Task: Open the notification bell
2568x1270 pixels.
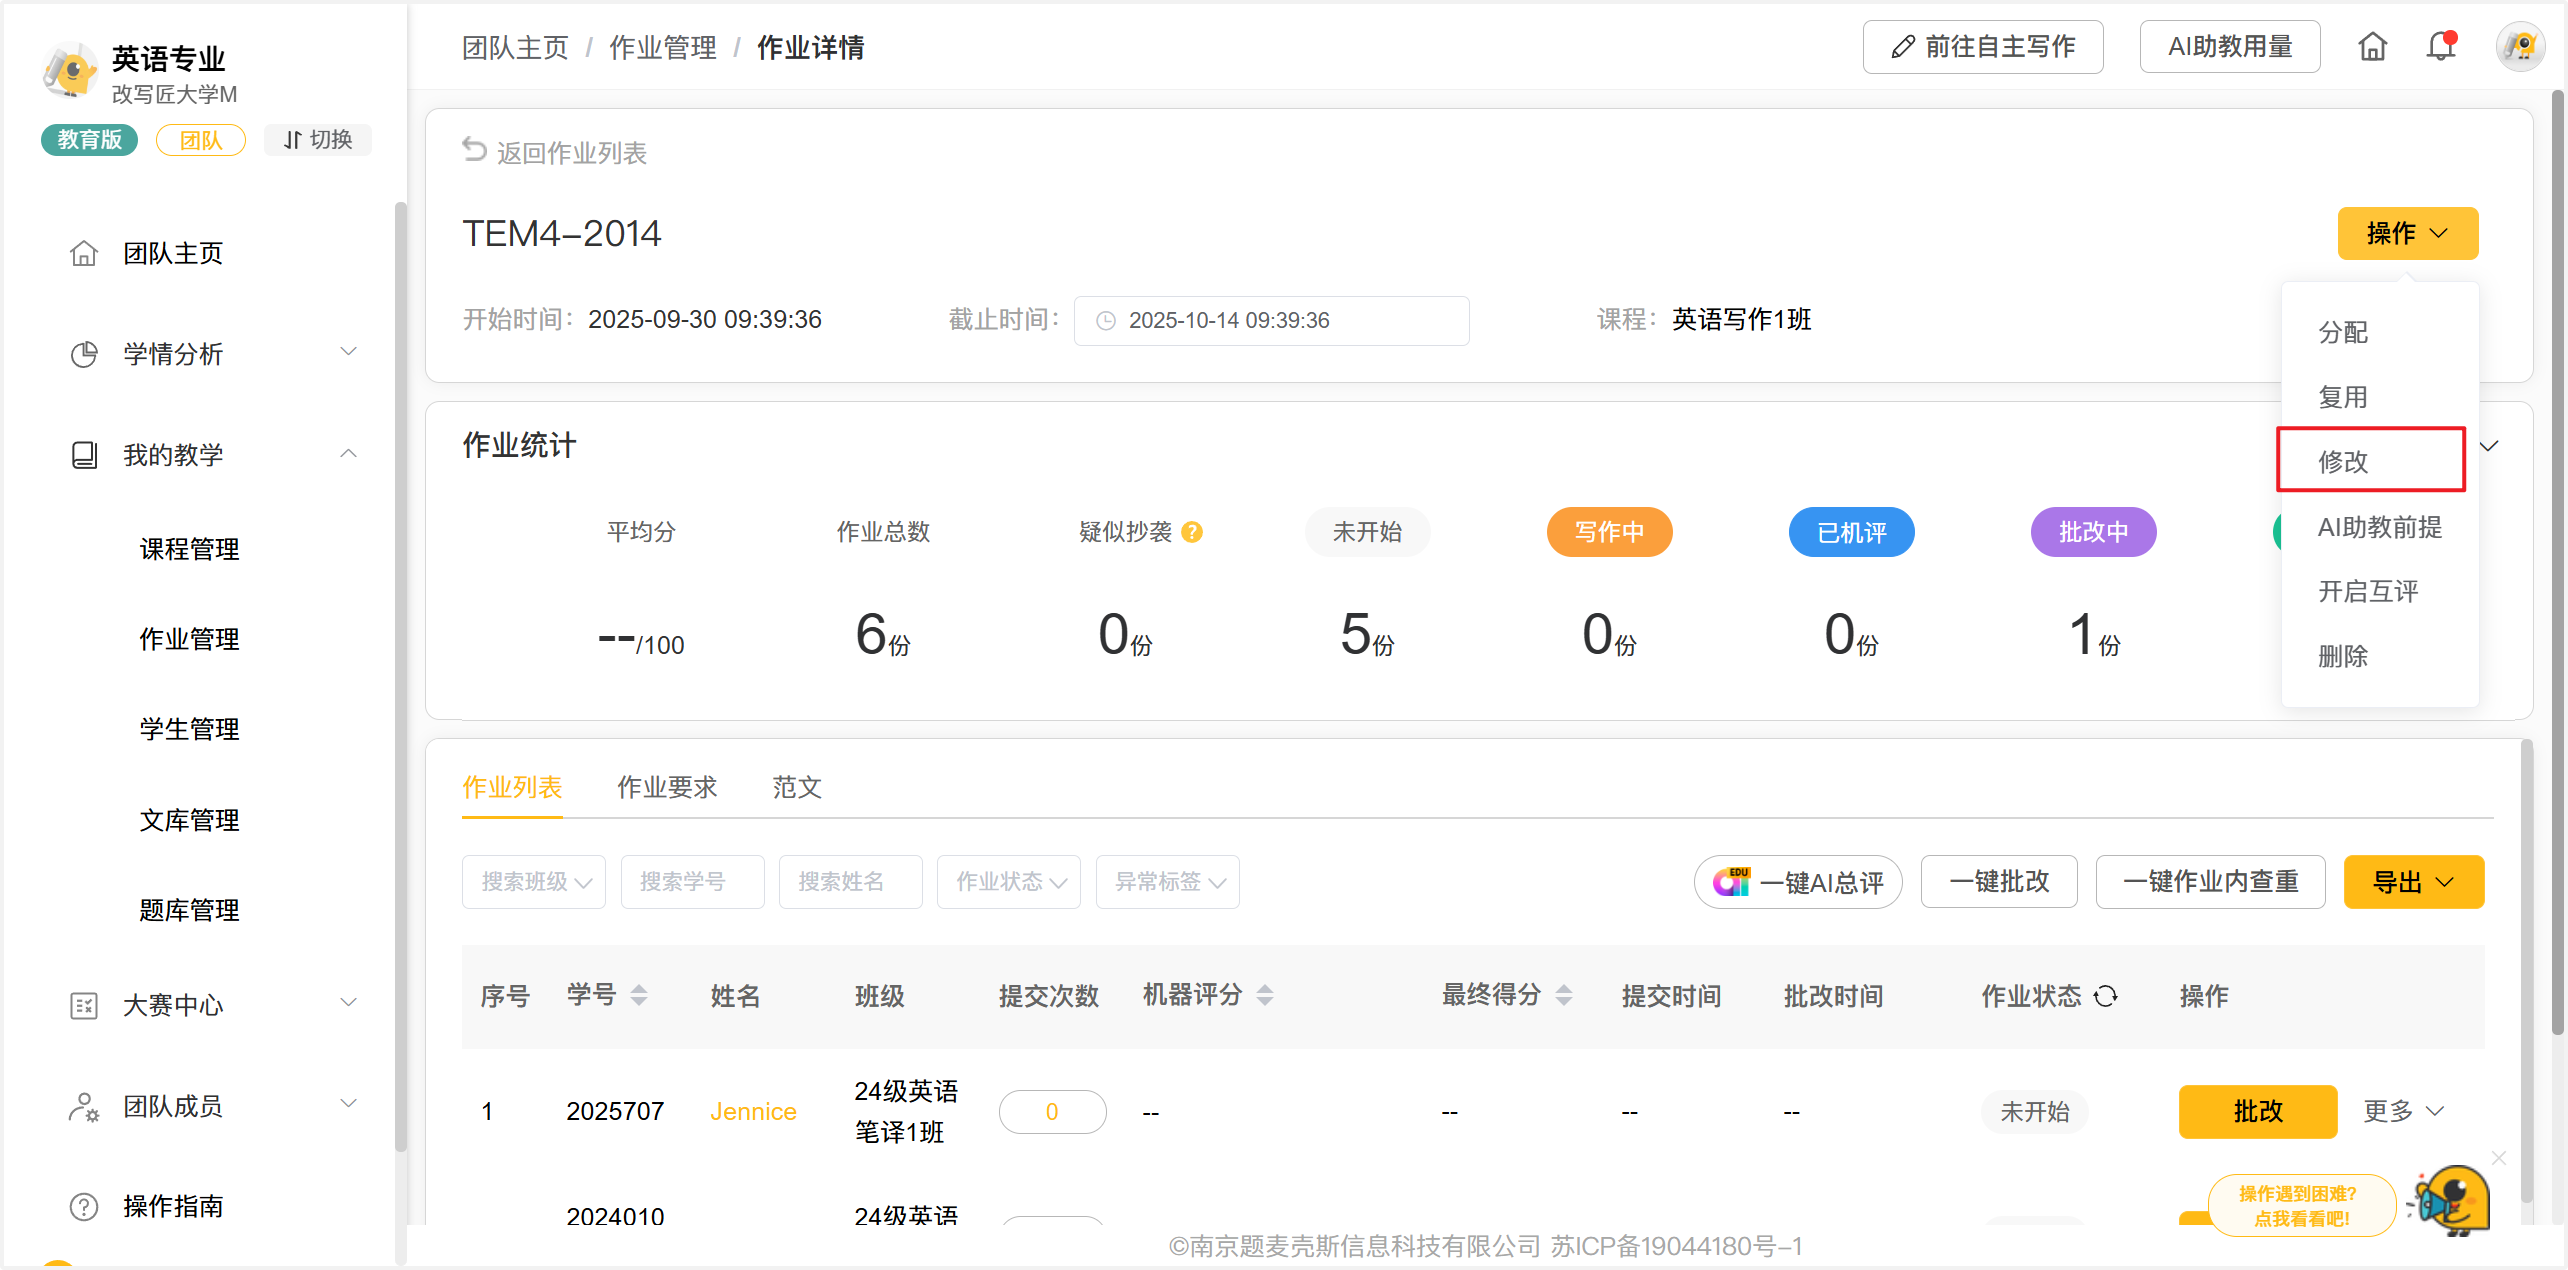Action: 2441,47
